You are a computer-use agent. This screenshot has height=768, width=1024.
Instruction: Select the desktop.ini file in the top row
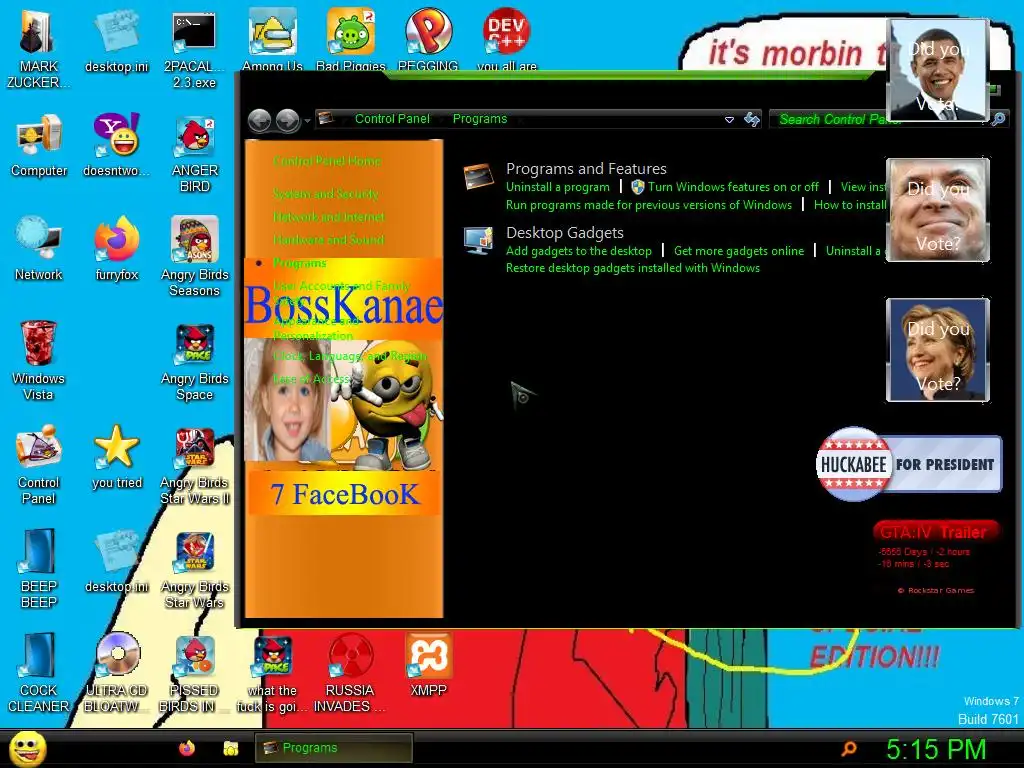[116, 40]
